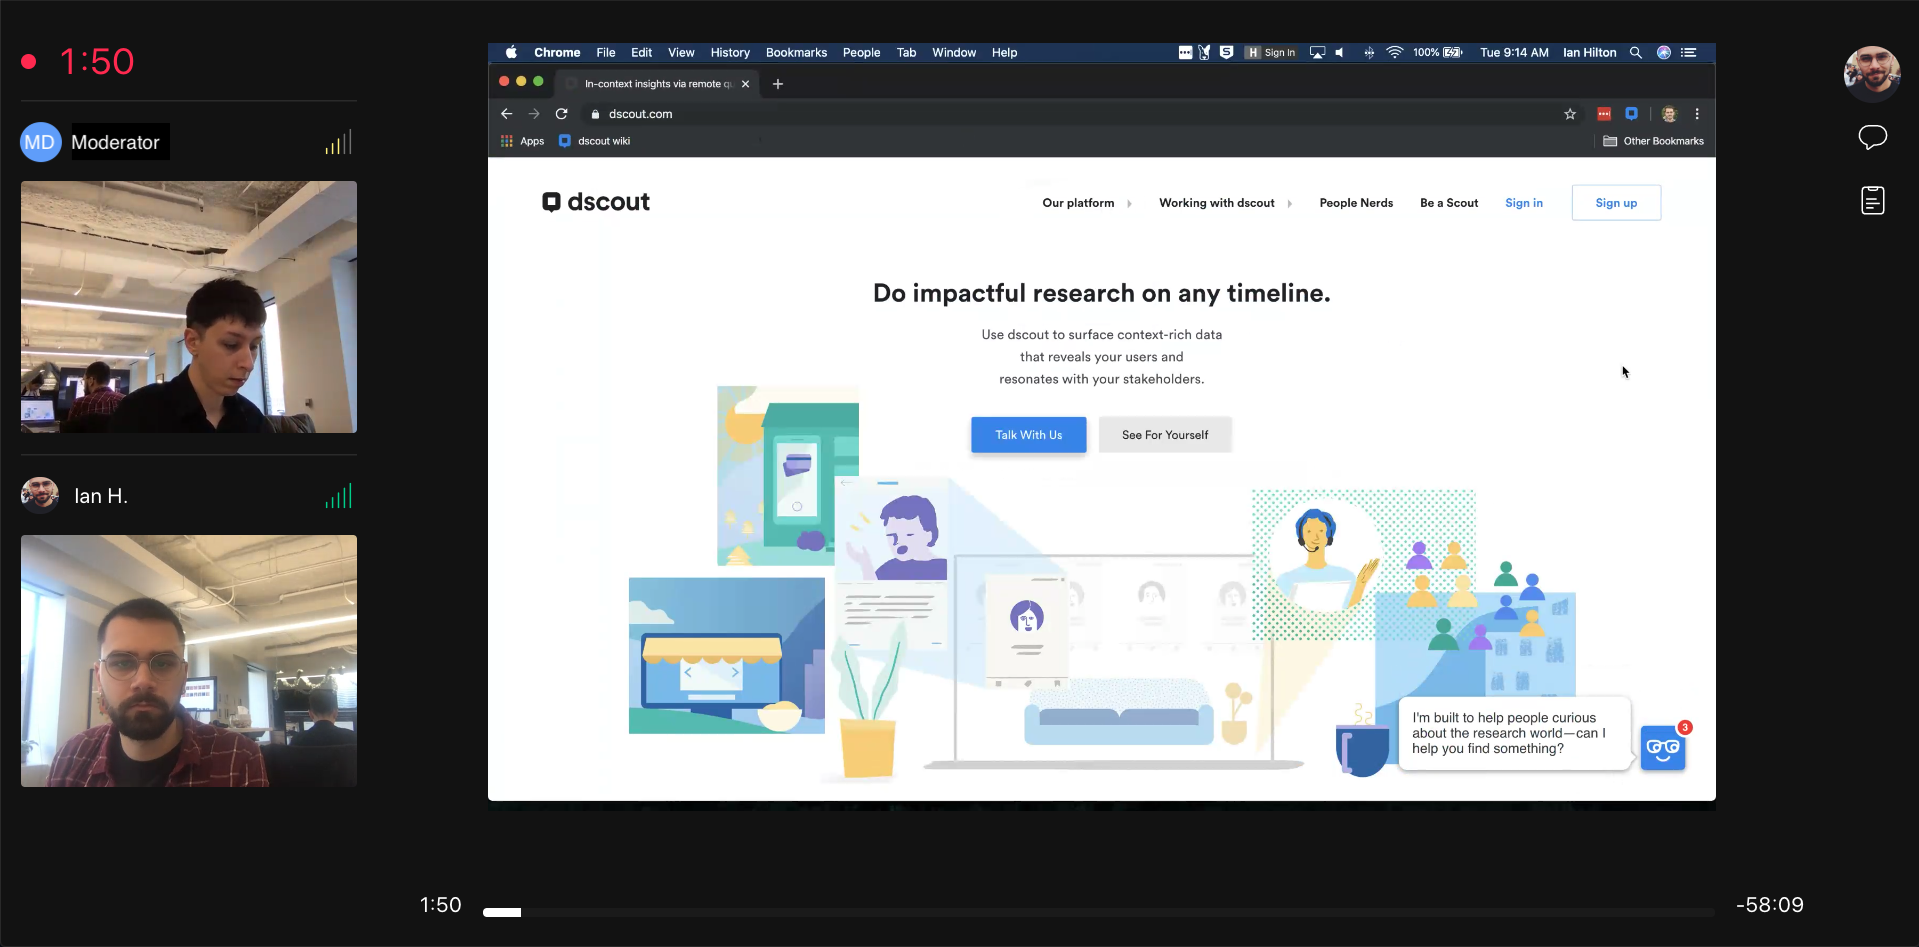Go forward with Chrome forward arrow
Image resolution: width=1919 pixels, height=947 pixels.
point(534,114)
